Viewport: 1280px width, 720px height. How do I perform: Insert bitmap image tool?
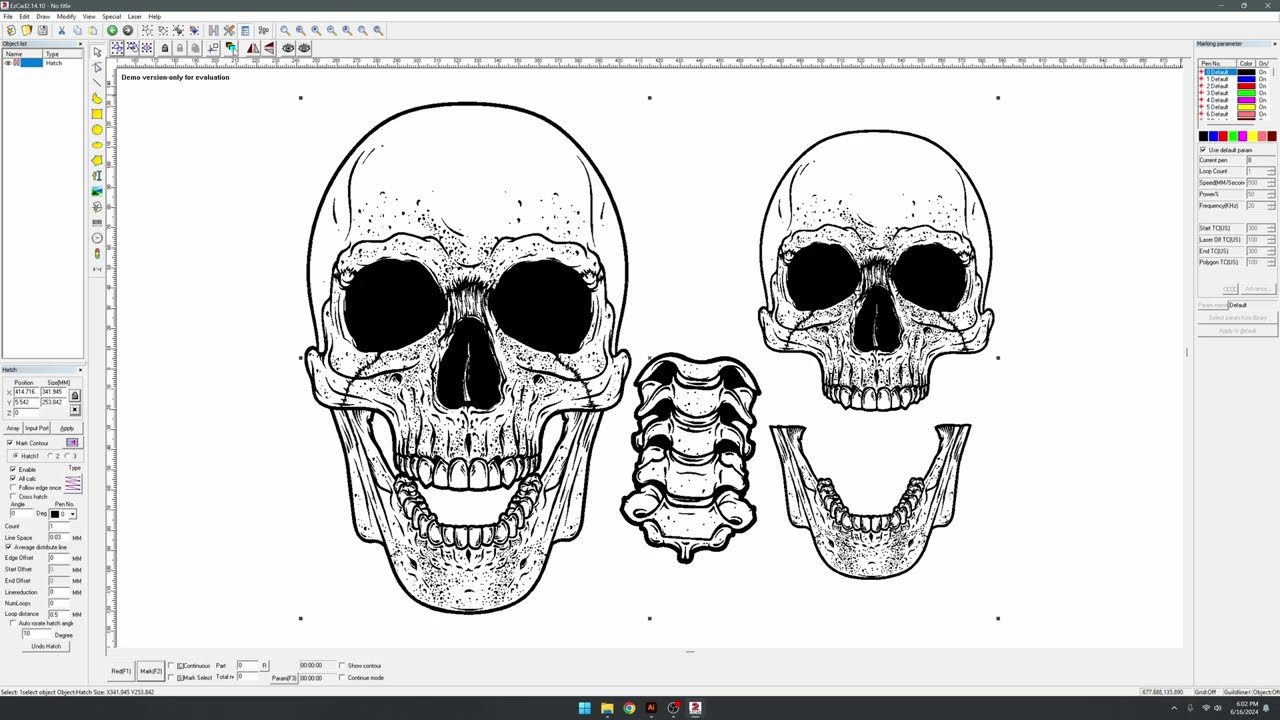(x=97, y=191)
